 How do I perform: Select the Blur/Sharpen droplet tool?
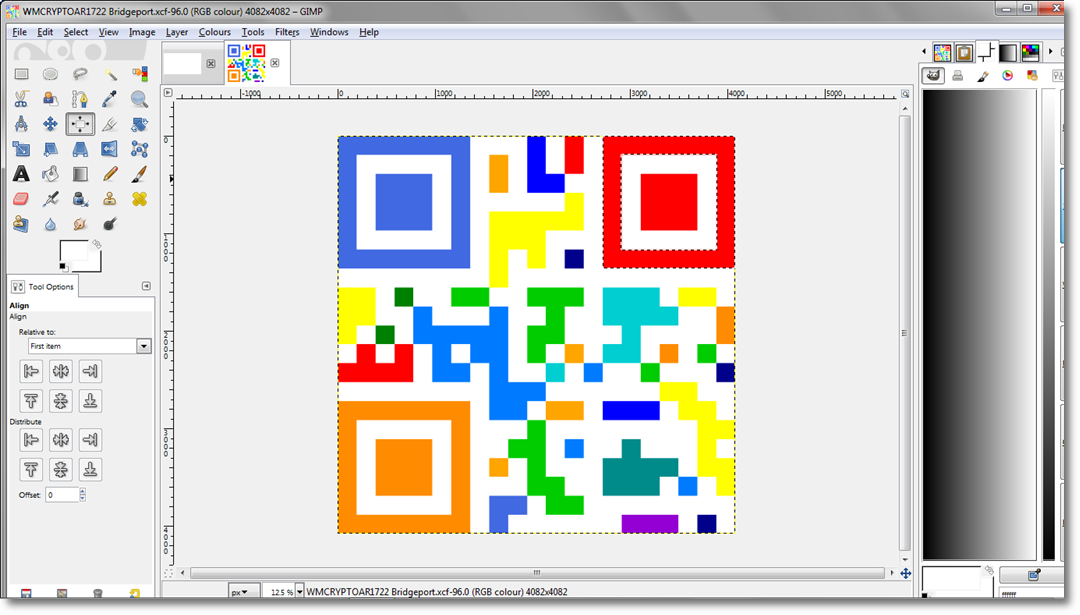pos(50,224)
